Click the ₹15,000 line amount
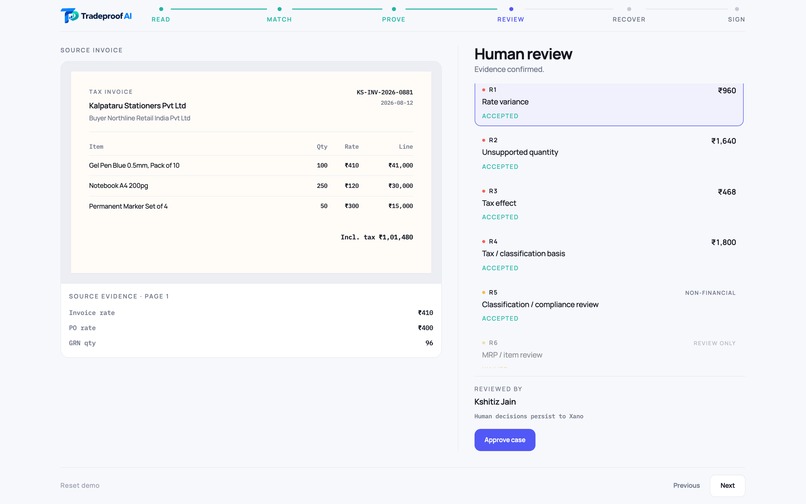Screen dimensions: 806x504 click(400, 206)
